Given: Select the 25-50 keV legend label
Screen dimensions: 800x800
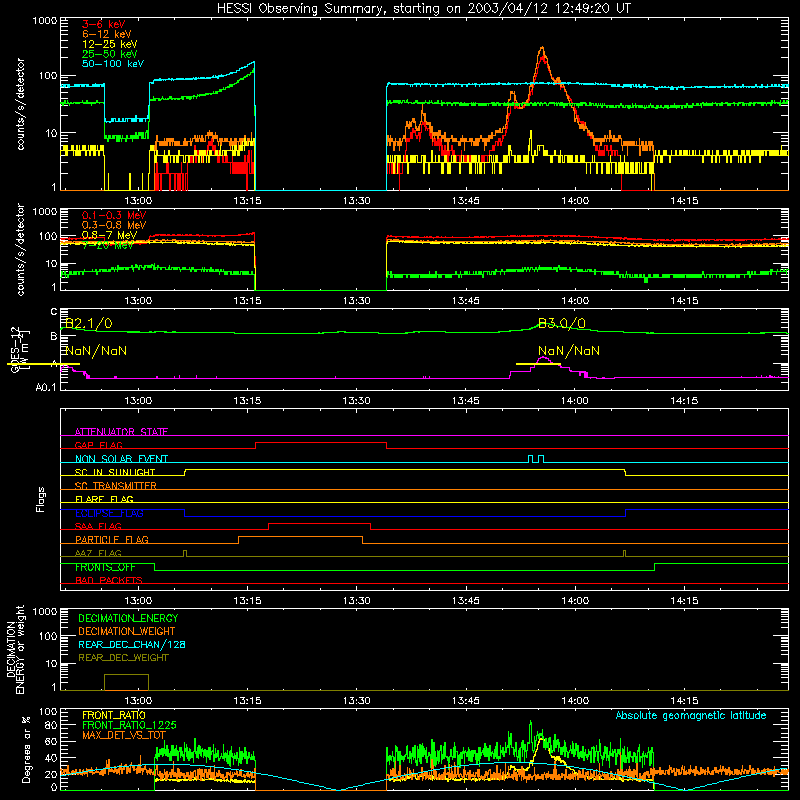Looking at the screenshot, I should coord(110,54).
